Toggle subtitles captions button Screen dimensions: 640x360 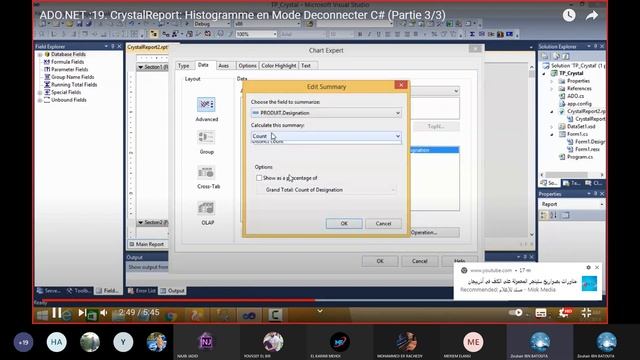(x=541, y=313)
